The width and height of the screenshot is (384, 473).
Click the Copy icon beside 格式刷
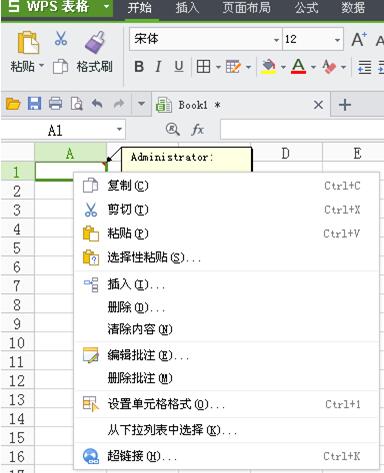coord(60,67)
